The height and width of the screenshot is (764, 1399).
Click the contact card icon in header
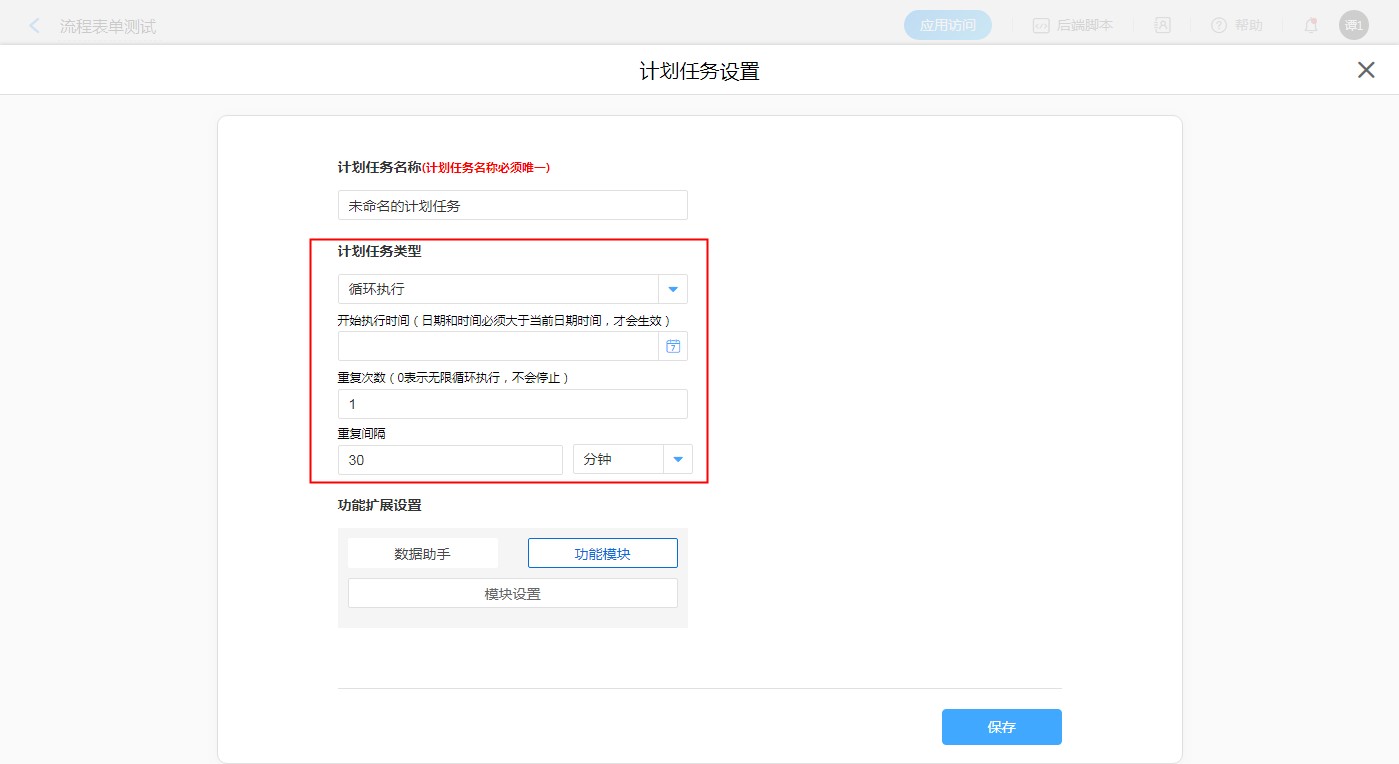click(1163, 26)
